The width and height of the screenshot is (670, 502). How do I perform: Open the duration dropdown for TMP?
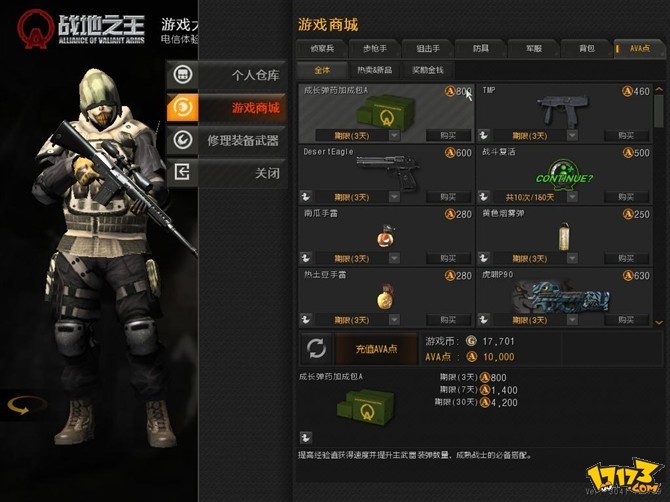pos(572,135)
